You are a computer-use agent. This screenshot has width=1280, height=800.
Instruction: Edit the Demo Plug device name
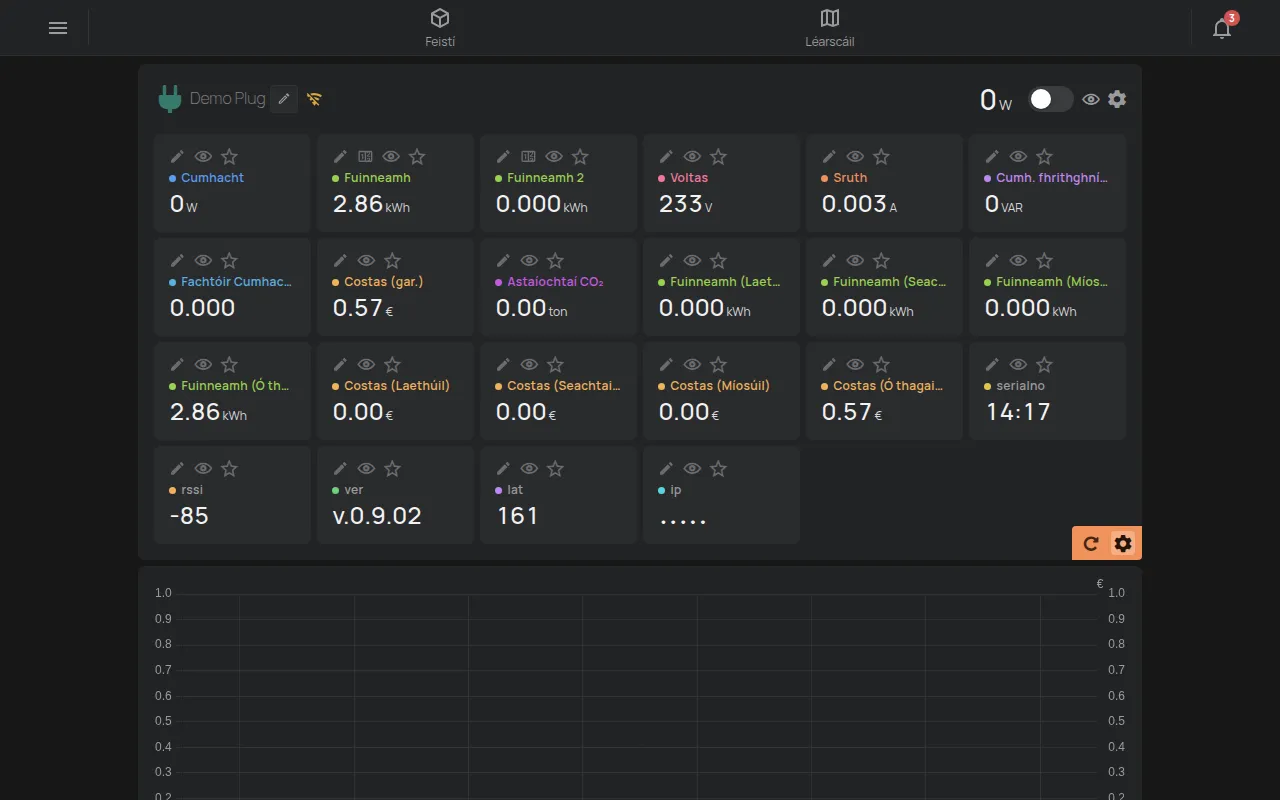(284, 98)
